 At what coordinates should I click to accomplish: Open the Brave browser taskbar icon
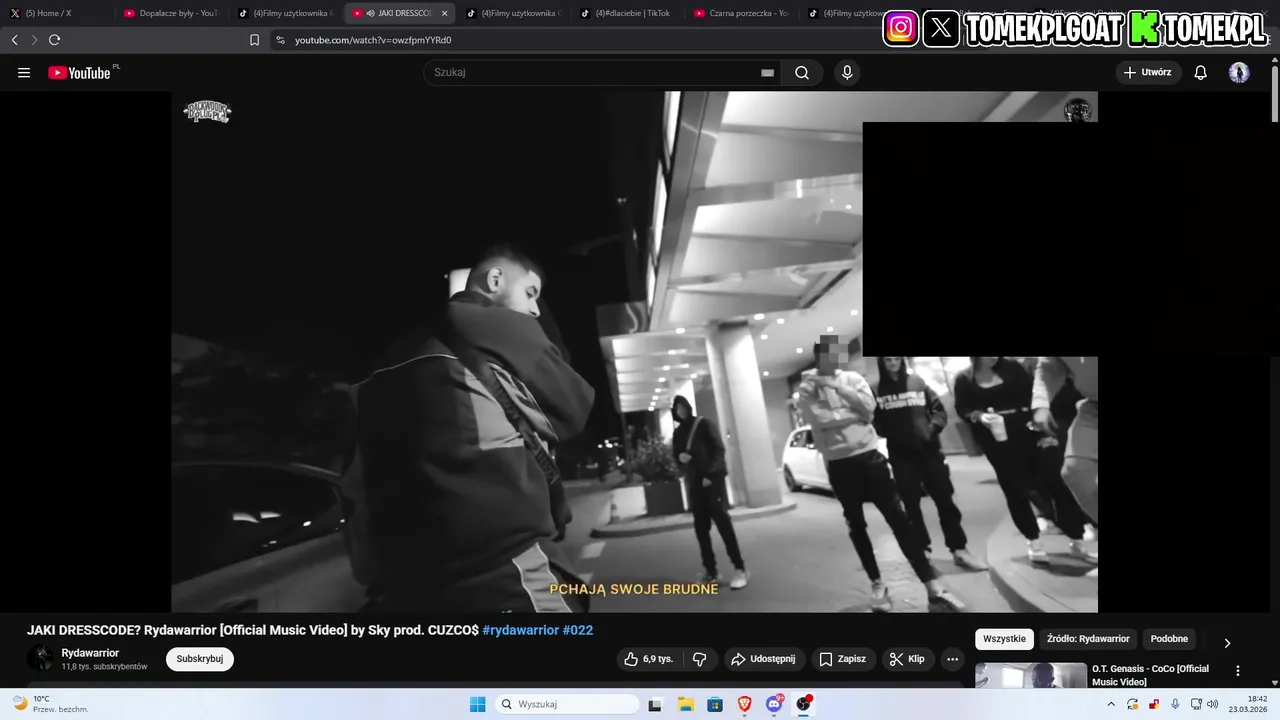744,704
